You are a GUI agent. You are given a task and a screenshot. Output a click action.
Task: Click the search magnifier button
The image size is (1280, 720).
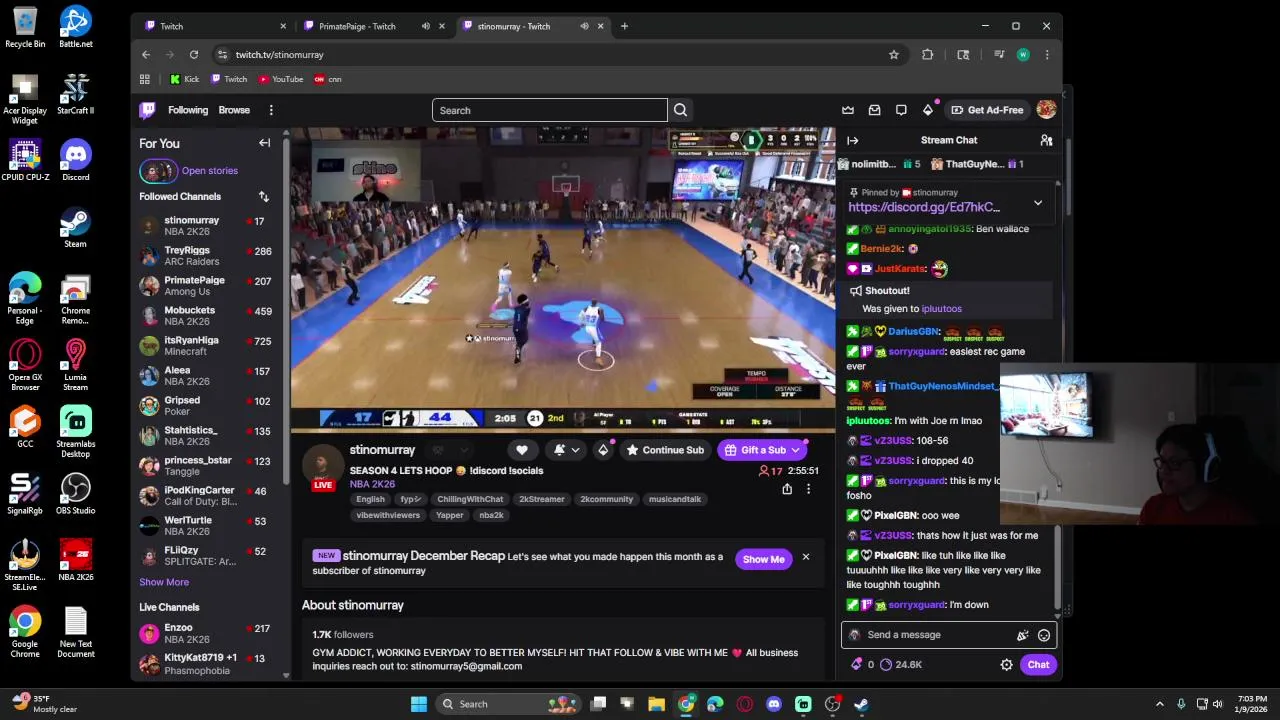[x=680, y=110]
